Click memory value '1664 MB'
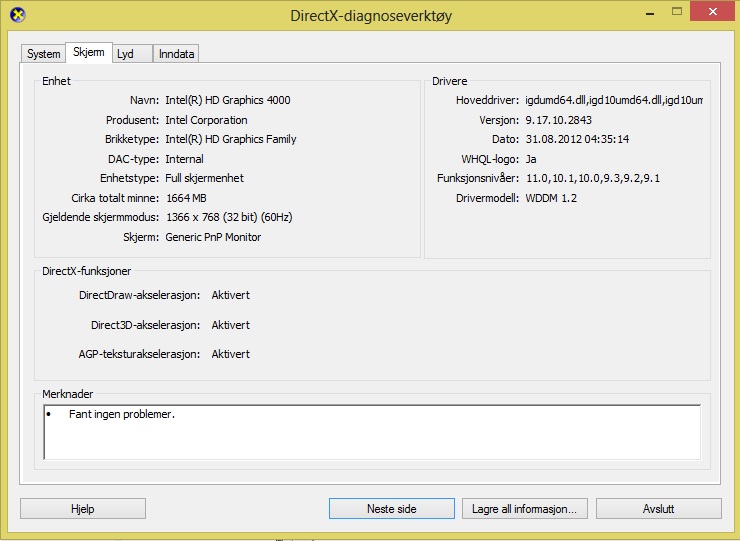The image size is (740, 541). pos(186,198)
